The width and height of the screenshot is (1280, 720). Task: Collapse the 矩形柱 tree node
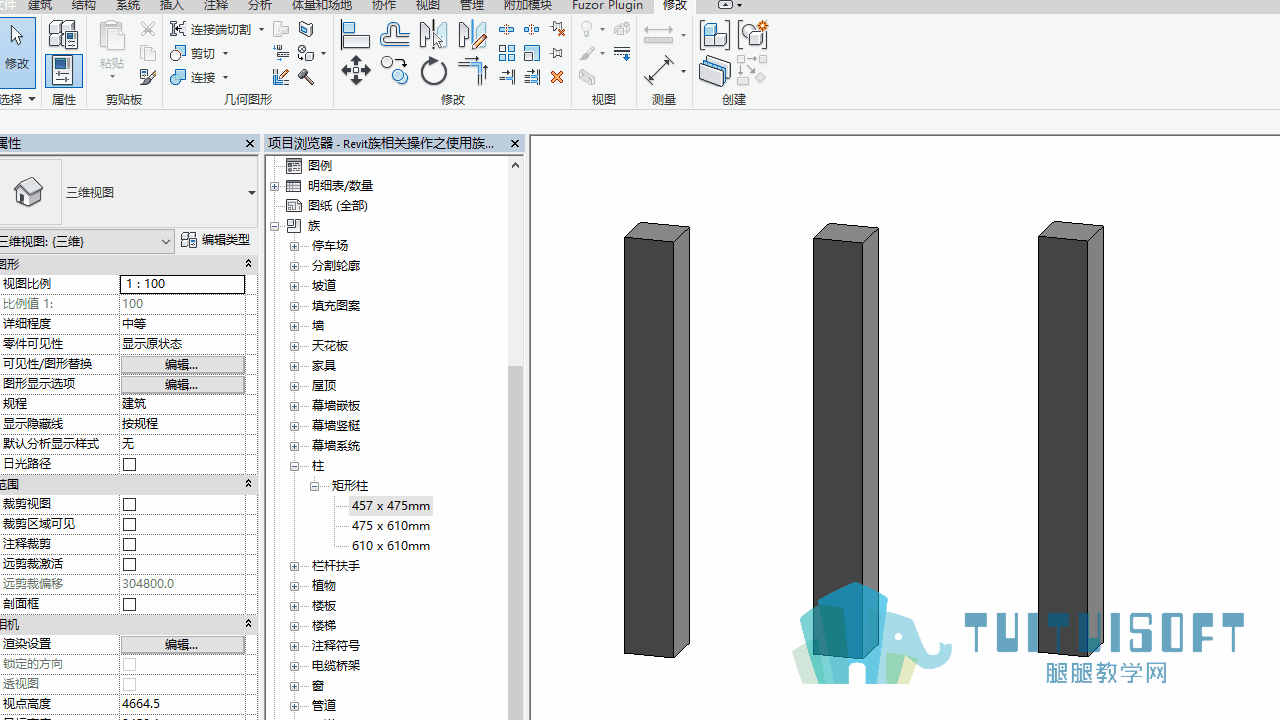pyautogui.click(x=314, y=486)
